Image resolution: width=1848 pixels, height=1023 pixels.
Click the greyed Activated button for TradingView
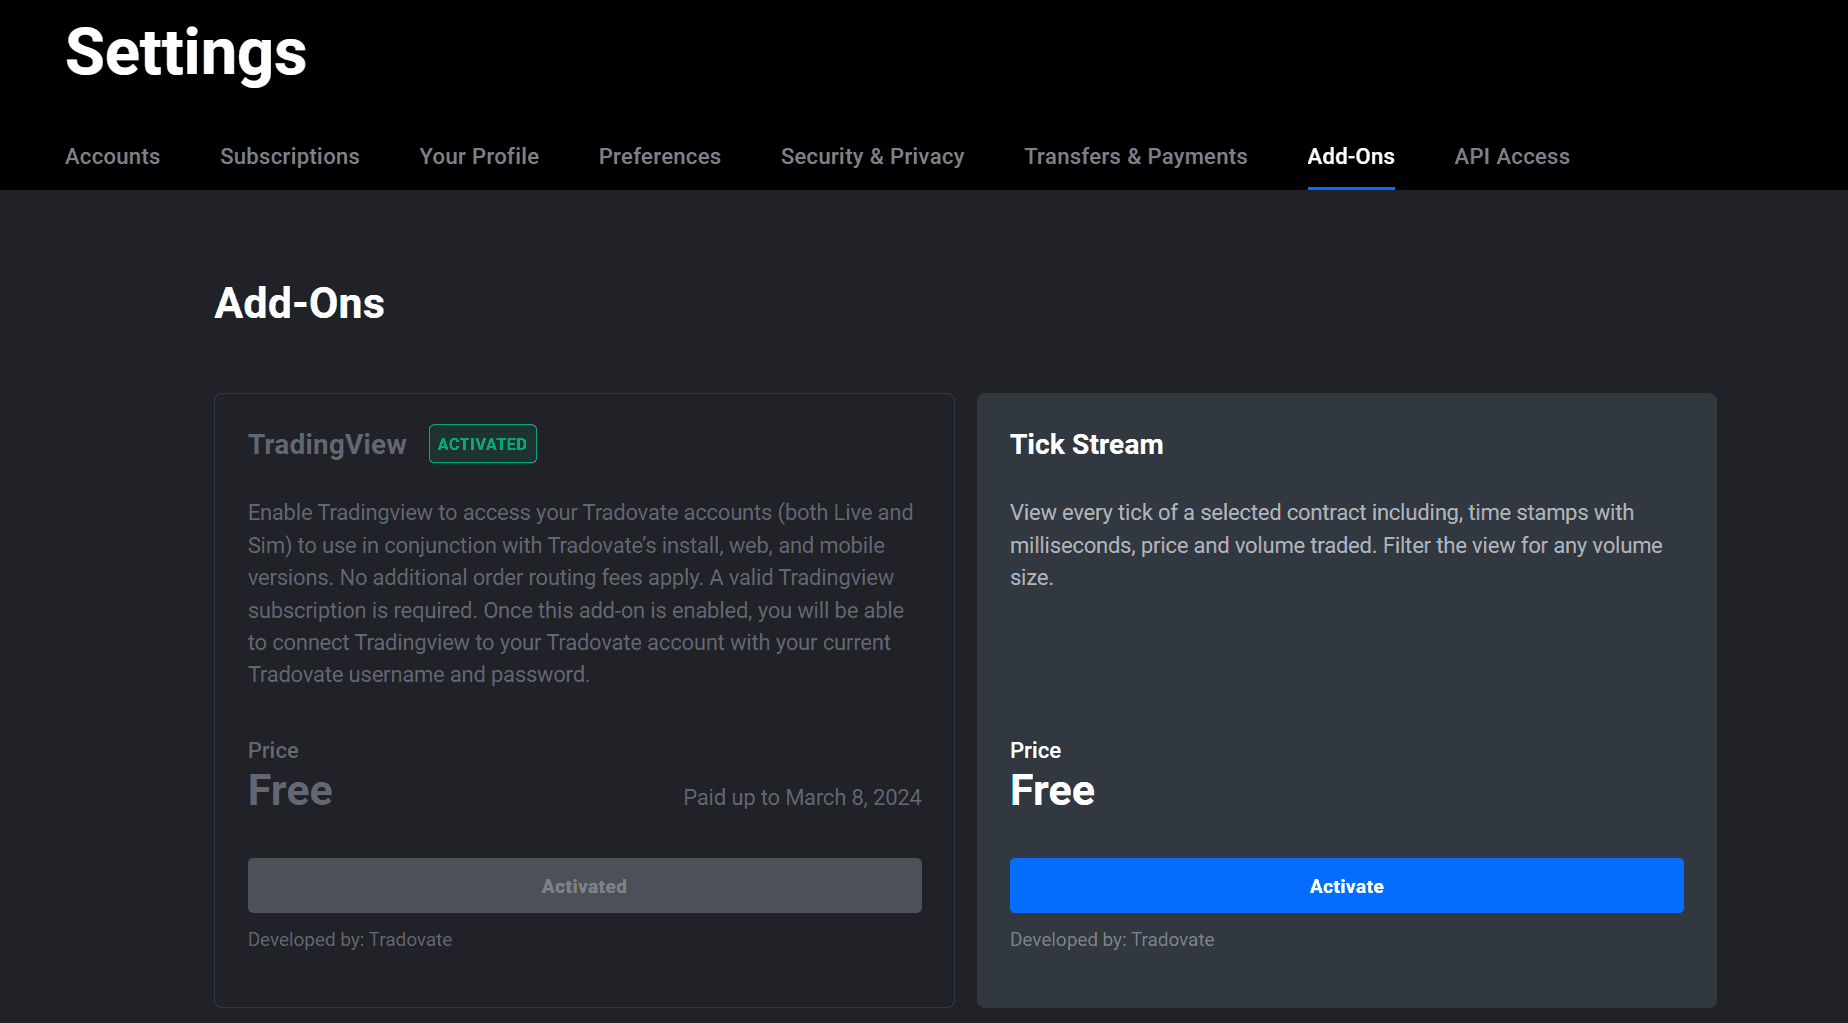(x=585, y=886)
